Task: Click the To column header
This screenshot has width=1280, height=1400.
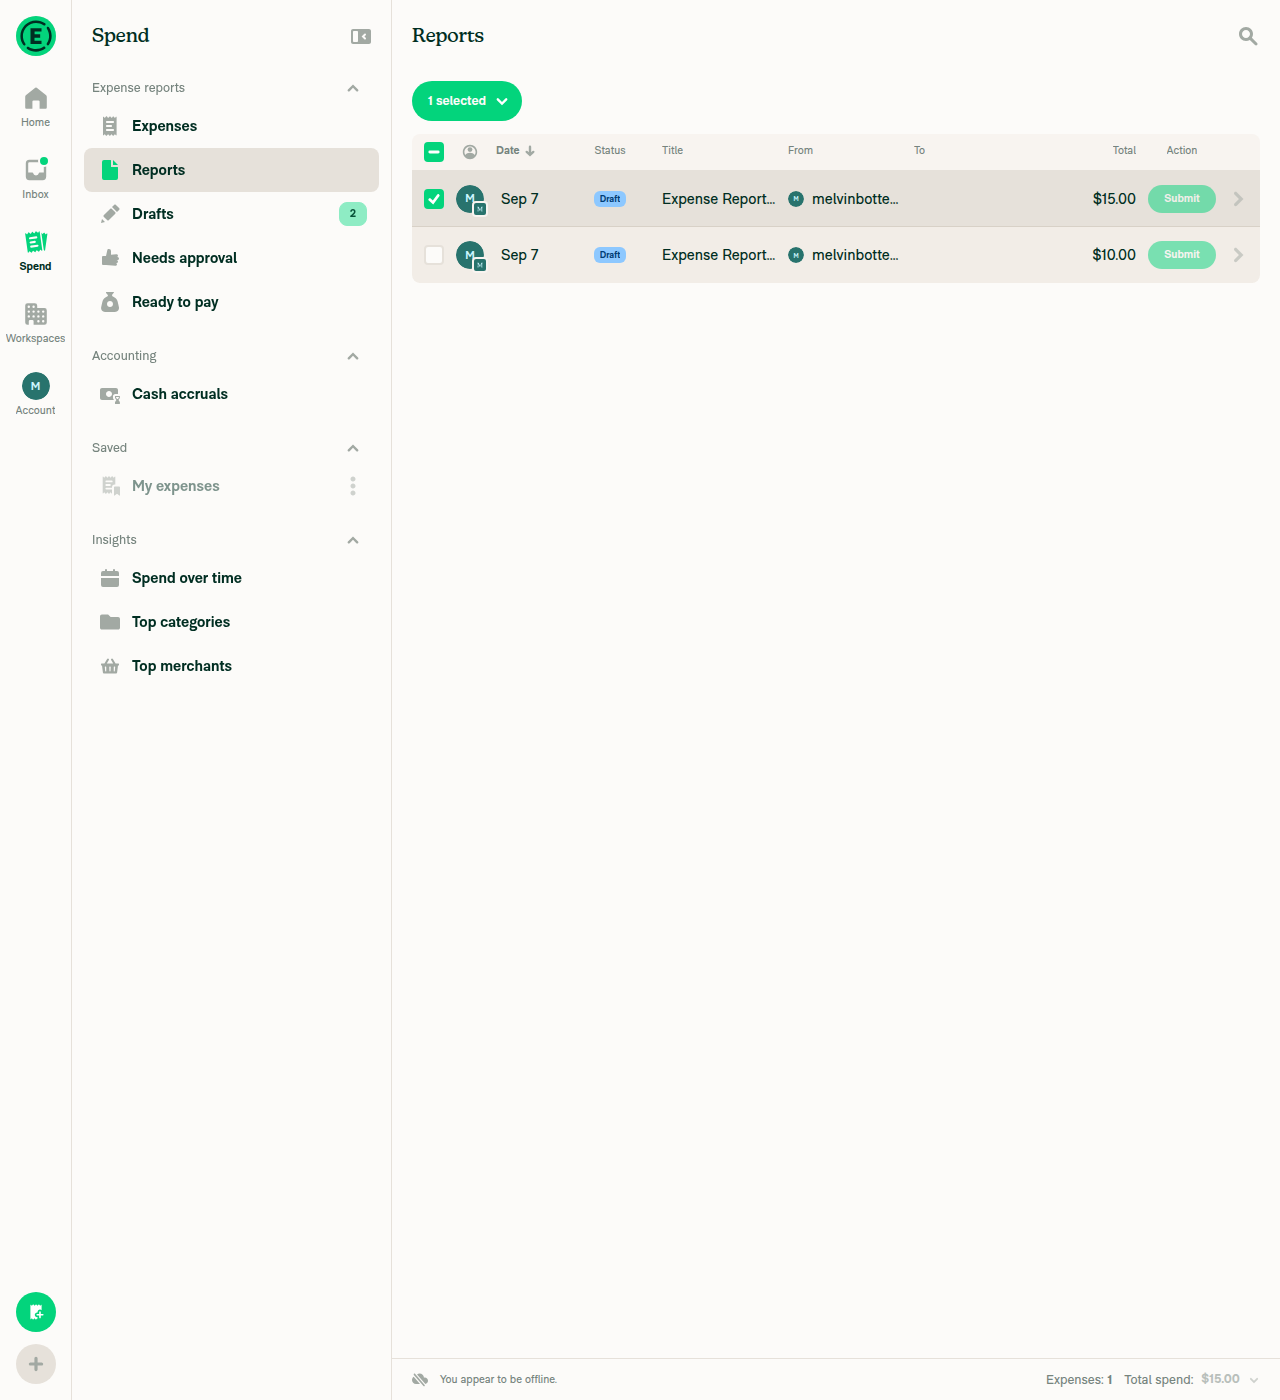Action: [919, 151]
